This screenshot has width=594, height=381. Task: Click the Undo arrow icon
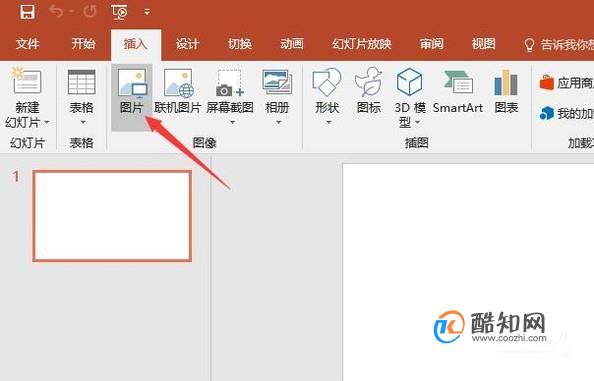pos(56,12)
